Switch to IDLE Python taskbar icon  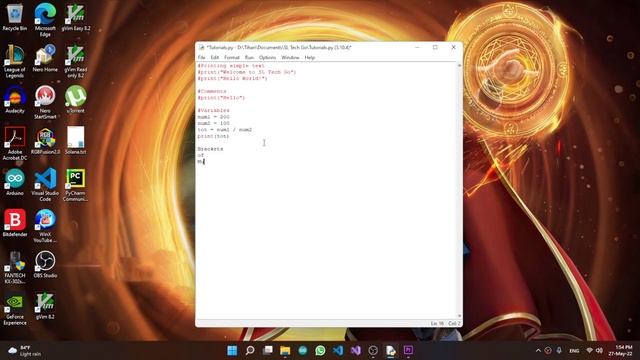(x=391, y=351)
